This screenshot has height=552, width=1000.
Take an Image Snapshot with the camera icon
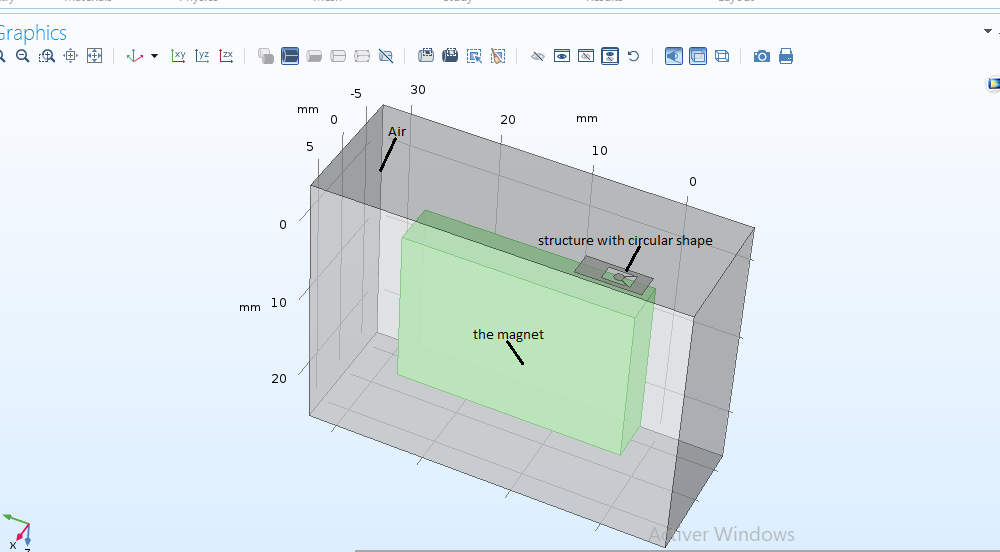pyautogui.click(x=761, y=56)
